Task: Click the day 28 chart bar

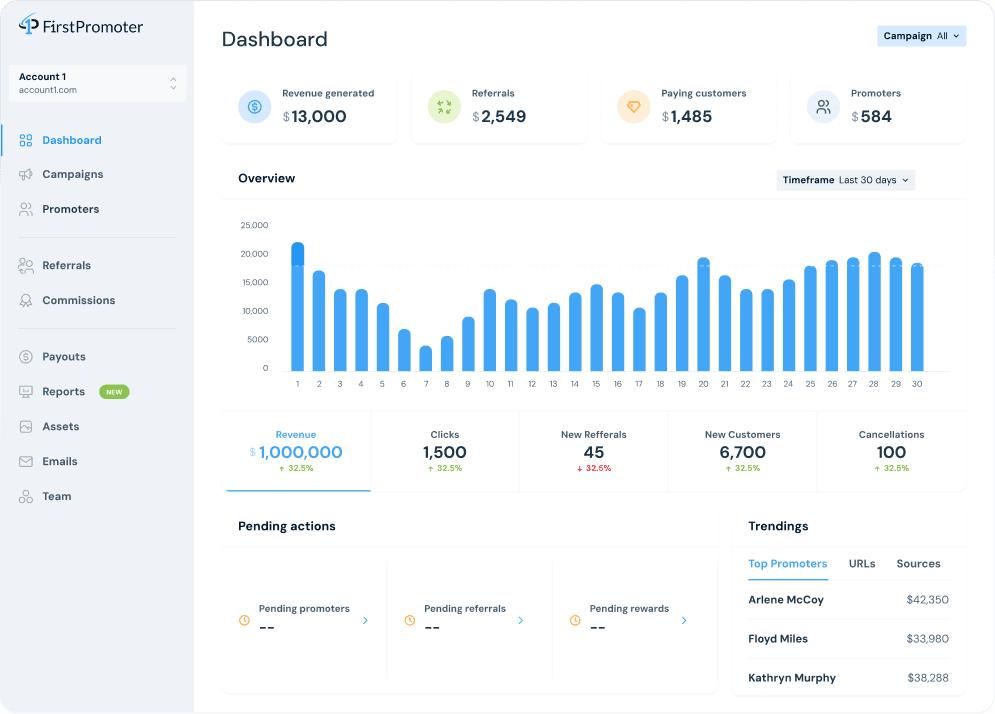Action: 874,312
